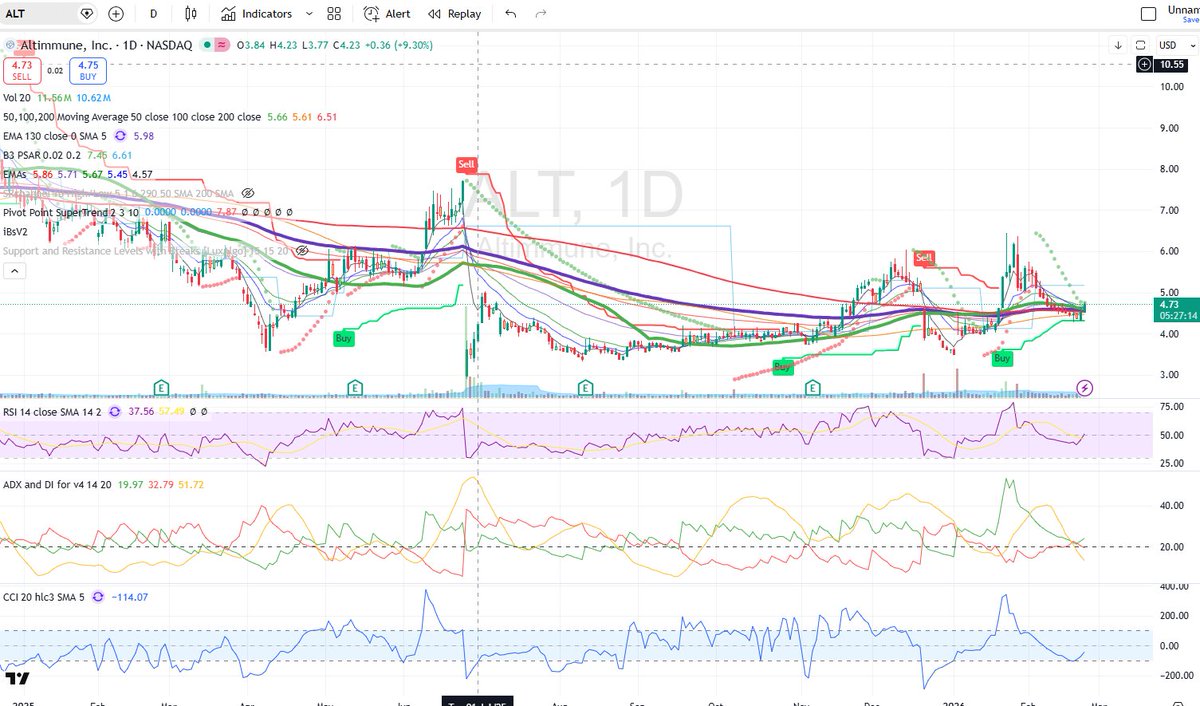Click the earnings E marker near May

click(x=354, y=386)
